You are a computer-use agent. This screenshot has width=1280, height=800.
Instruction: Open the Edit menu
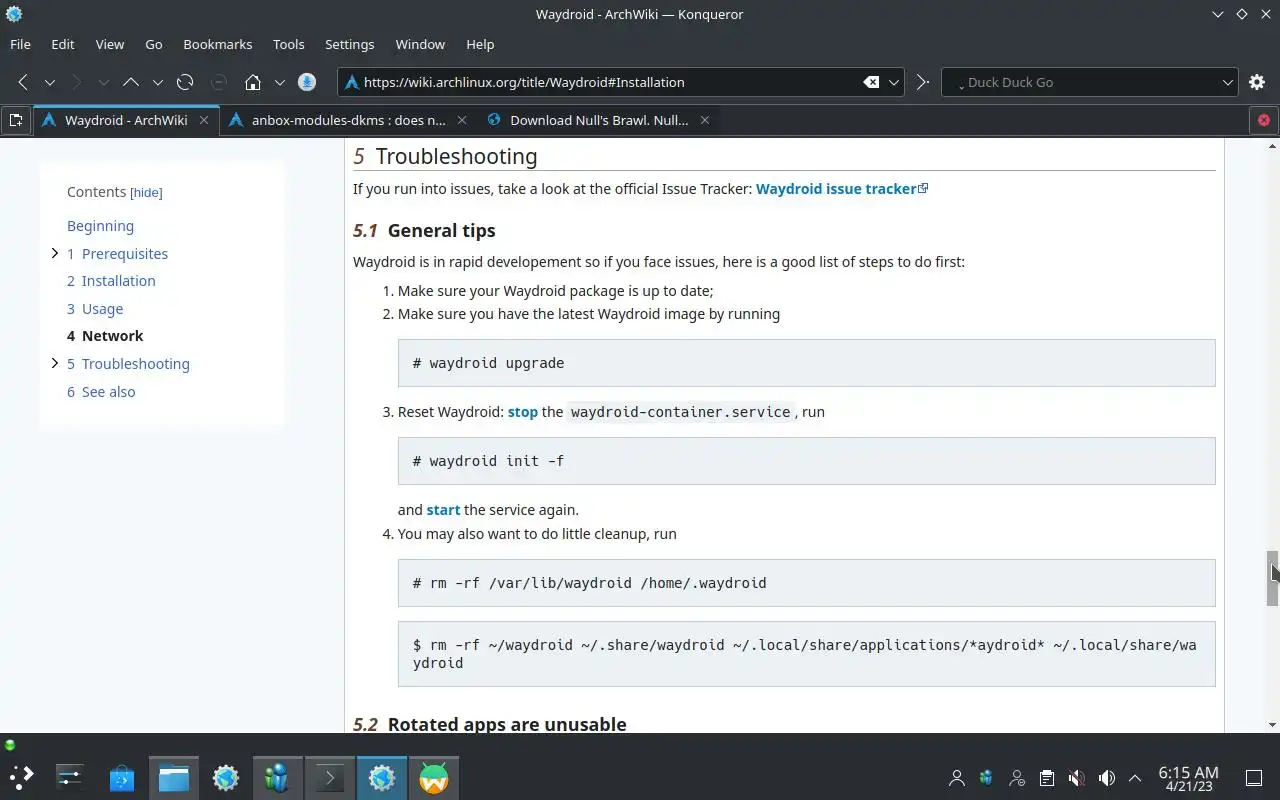pos(62,44)
